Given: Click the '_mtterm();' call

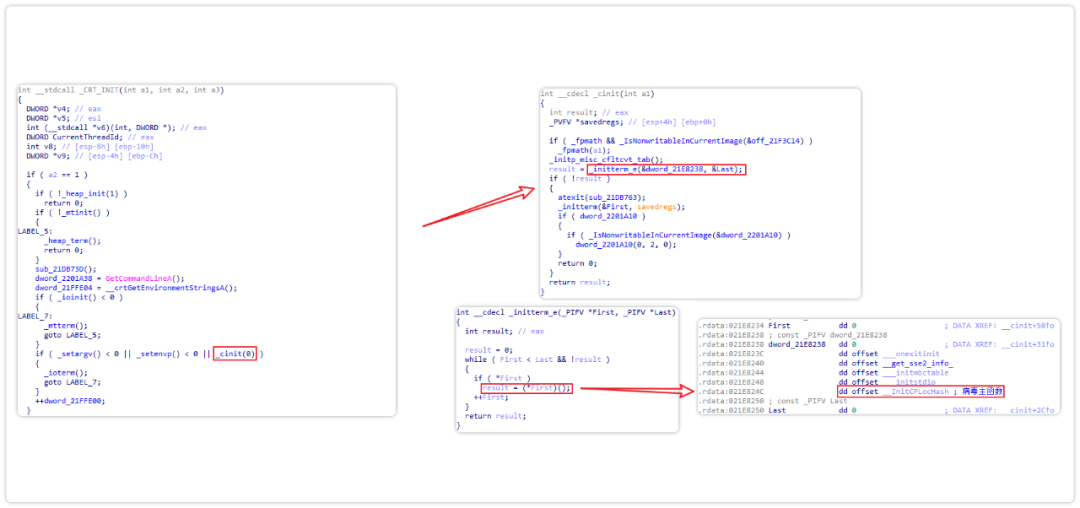Looking at the screenshot, I should tap(66, 326).
